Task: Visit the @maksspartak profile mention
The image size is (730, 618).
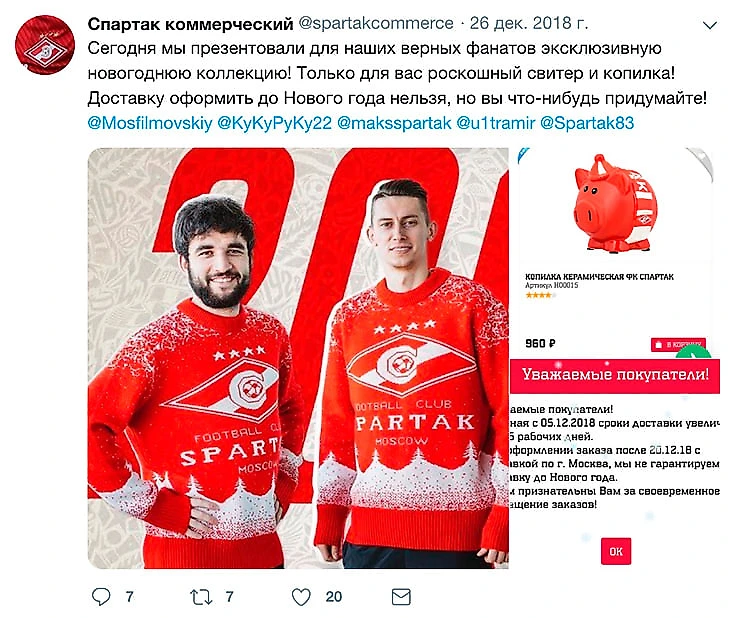Action: (394, 123)
